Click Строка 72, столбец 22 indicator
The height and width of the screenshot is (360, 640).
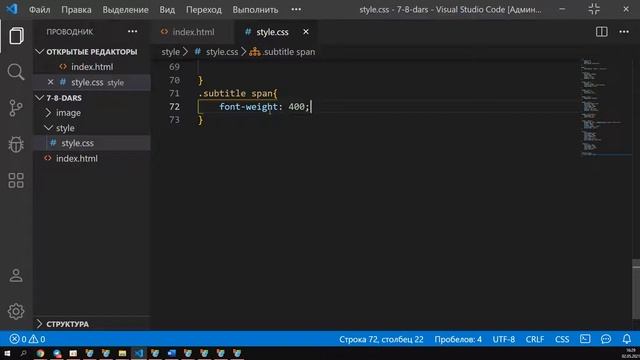381,339
